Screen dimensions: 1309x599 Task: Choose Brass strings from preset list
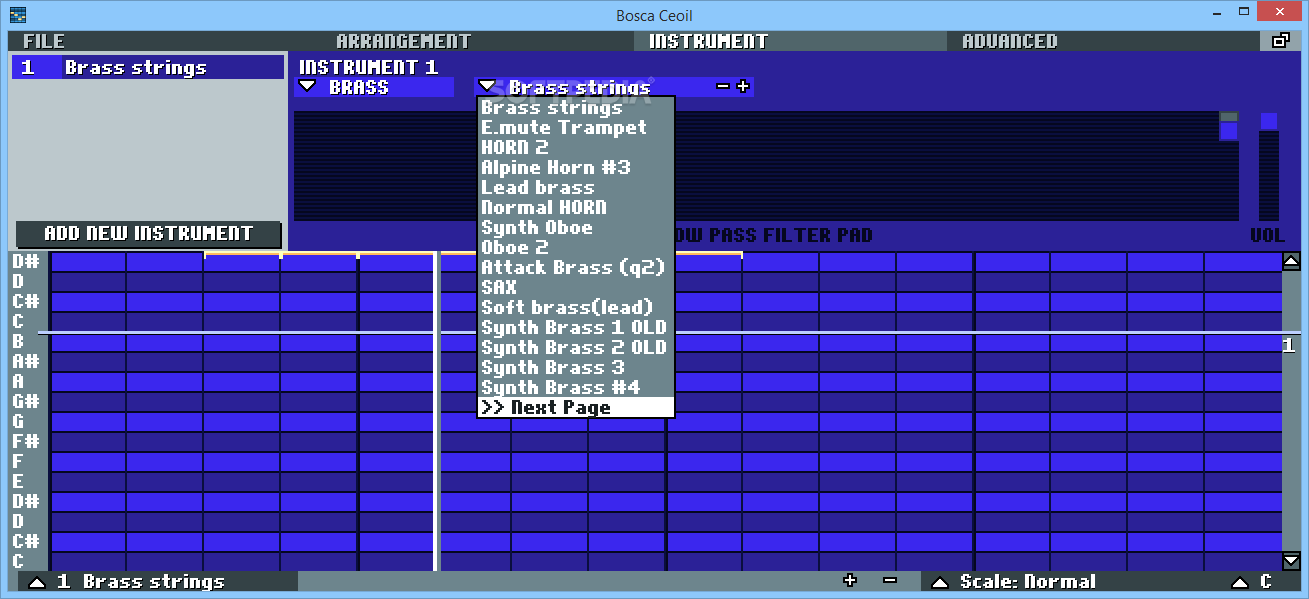point(576,107)
